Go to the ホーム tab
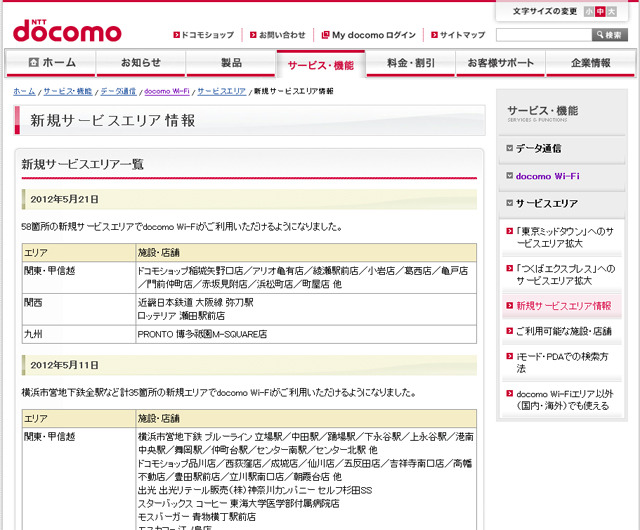Image resolution: width=640 pixels, height=530 pixels. pyautogui.click(x=51, y=63)
